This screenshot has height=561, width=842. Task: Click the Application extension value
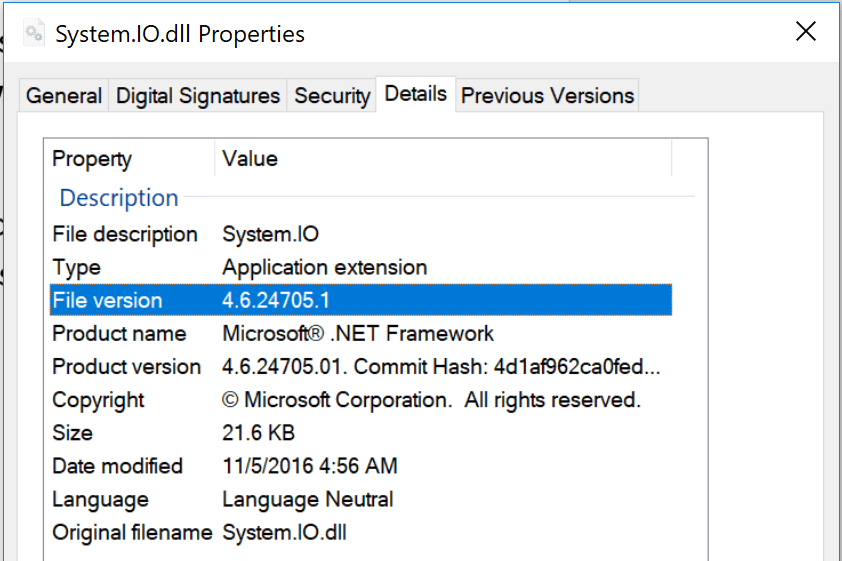[x=325, y=267]
